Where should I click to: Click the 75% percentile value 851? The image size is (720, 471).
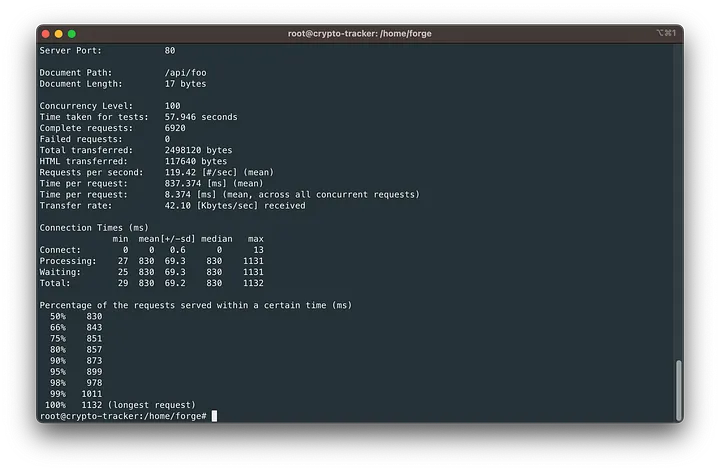(94, 338)
